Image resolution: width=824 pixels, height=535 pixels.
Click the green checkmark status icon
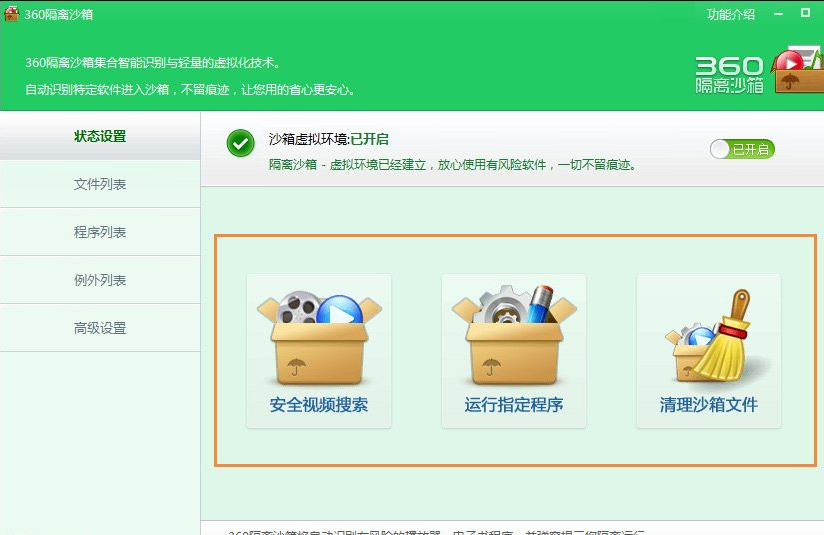[x=241, y=143]
